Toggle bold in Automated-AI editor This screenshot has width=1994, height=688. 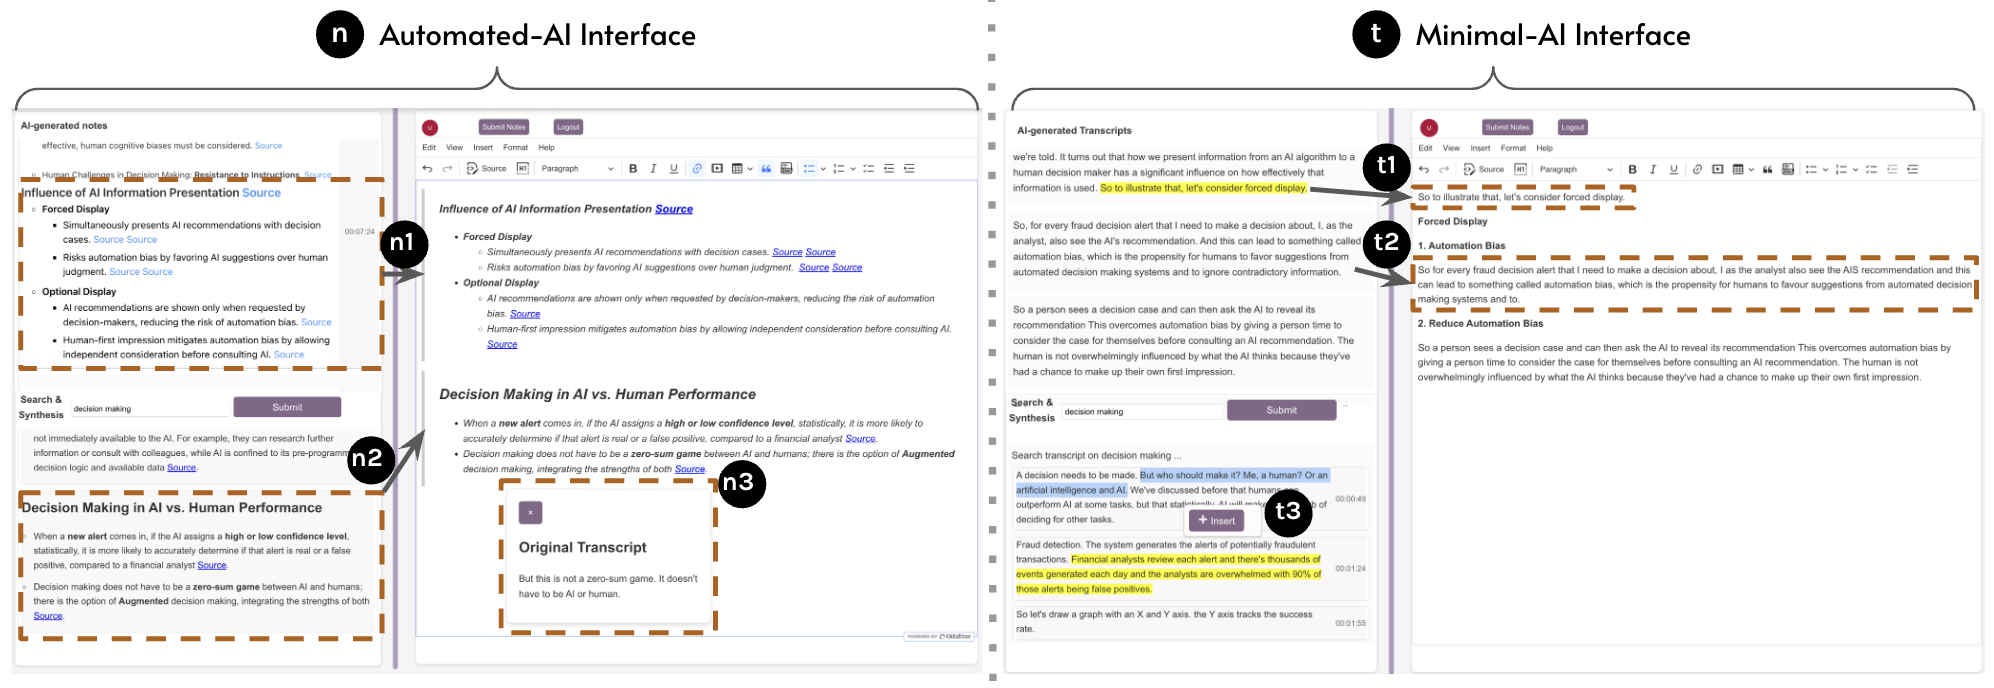click(633, 168)
